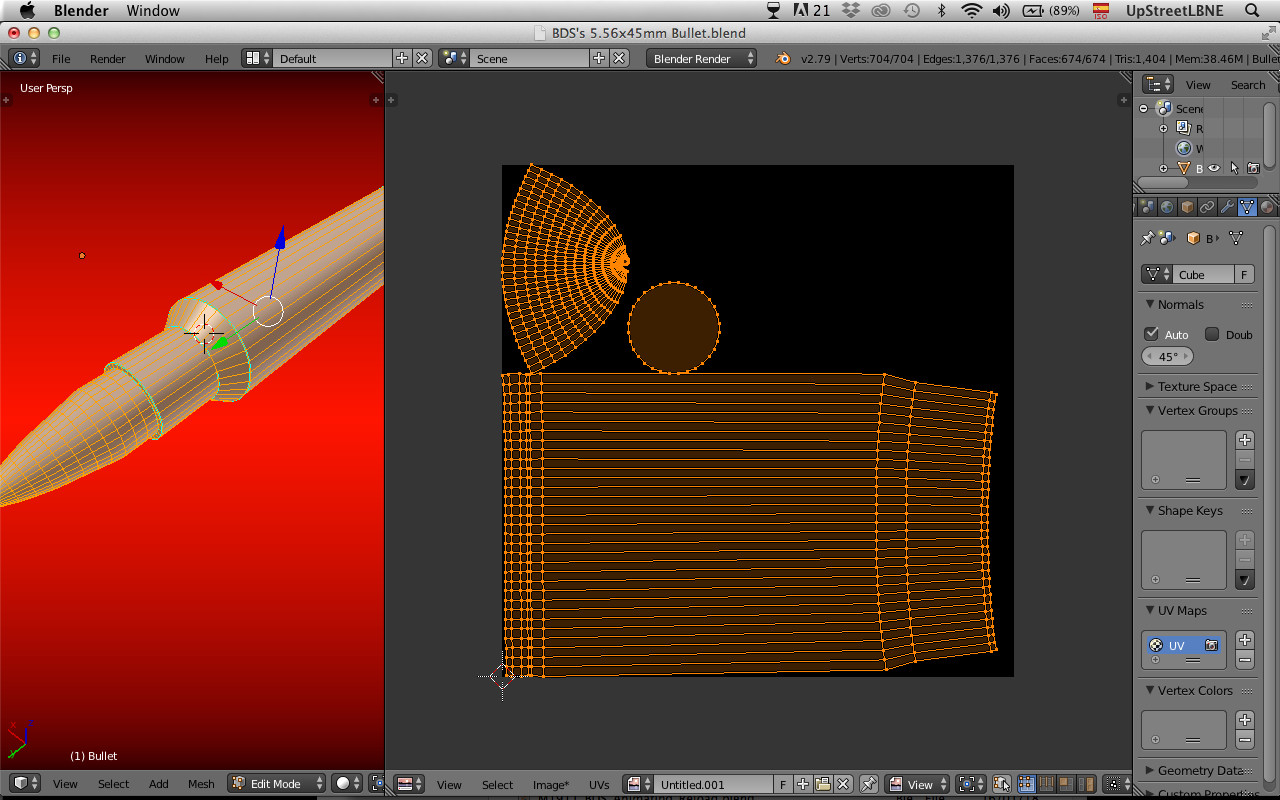
Task: Switch to Mesh Data properties tab
Action: point(1247,207)
